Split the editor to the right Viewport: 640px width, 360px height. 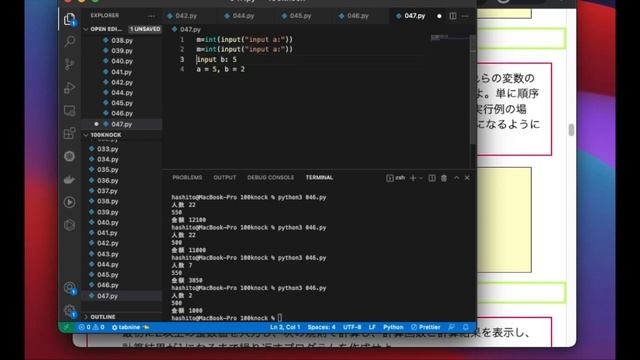(x=453, y=16)
